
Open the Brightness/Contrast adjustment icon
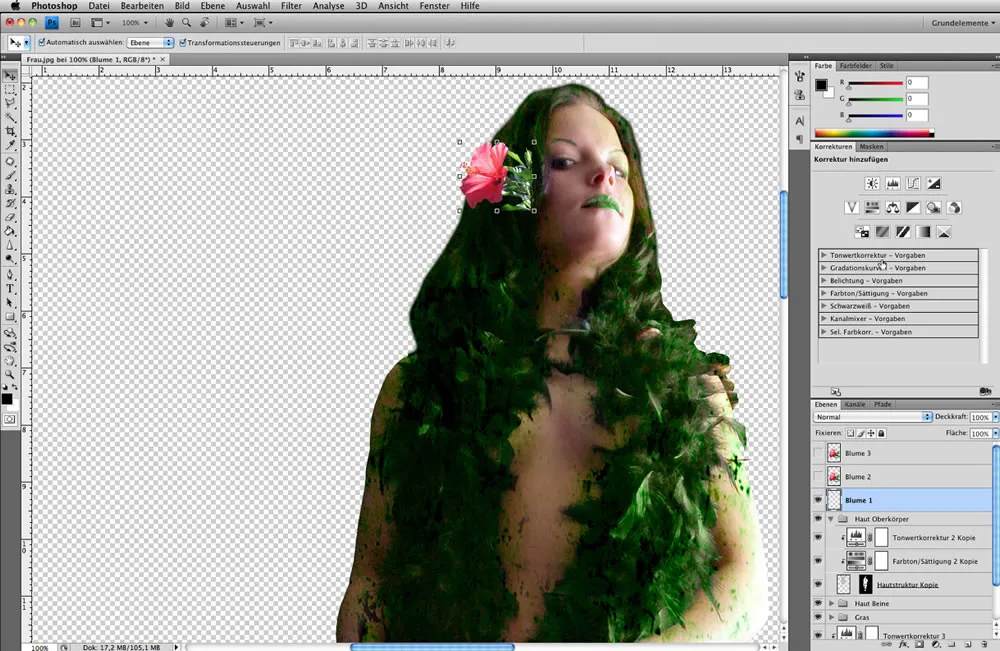[872, 183]
